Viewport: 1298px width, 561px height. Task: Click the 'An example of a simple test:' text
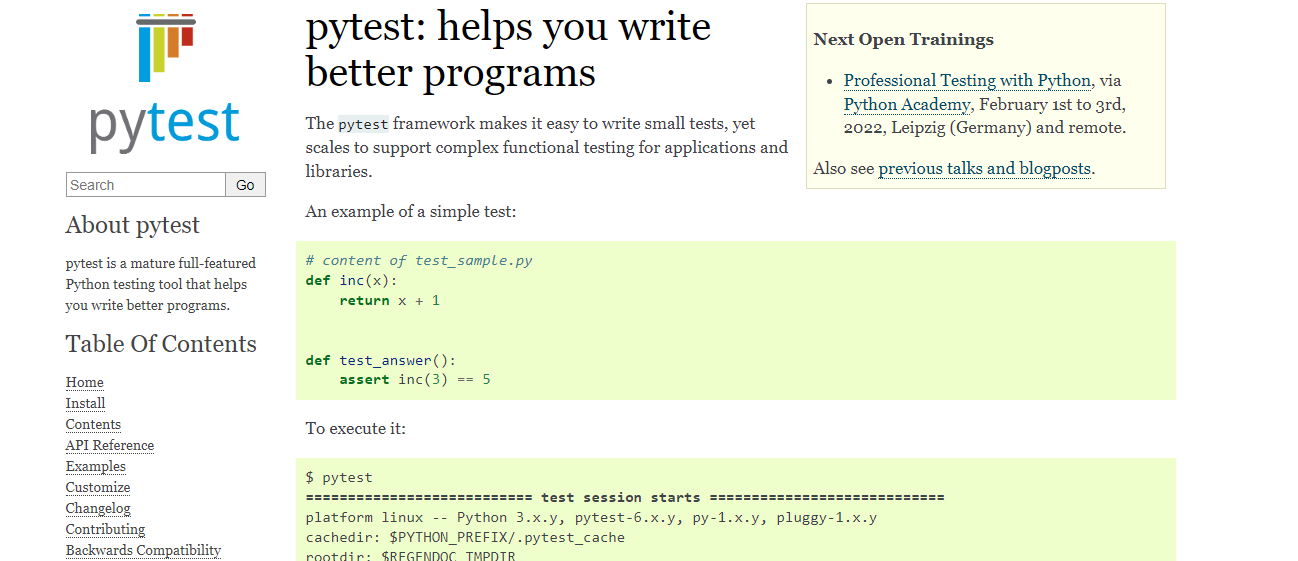(411, 212)
